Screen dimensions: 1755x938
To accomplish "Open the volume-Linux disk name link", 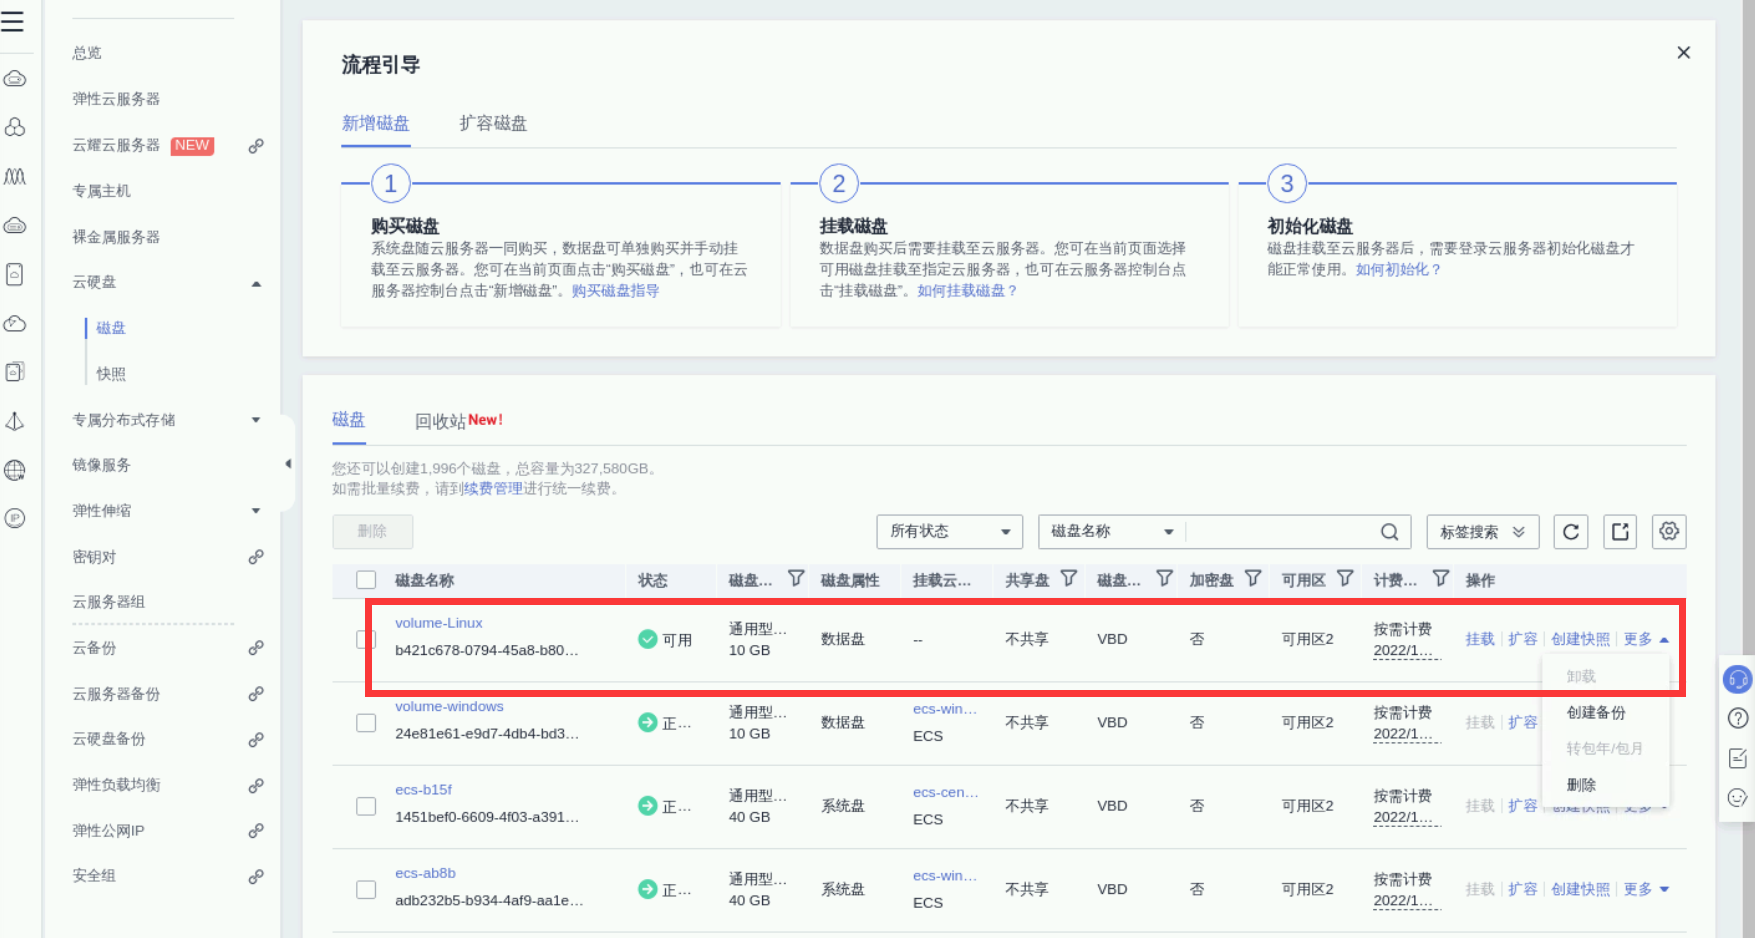I will (439, 623).
